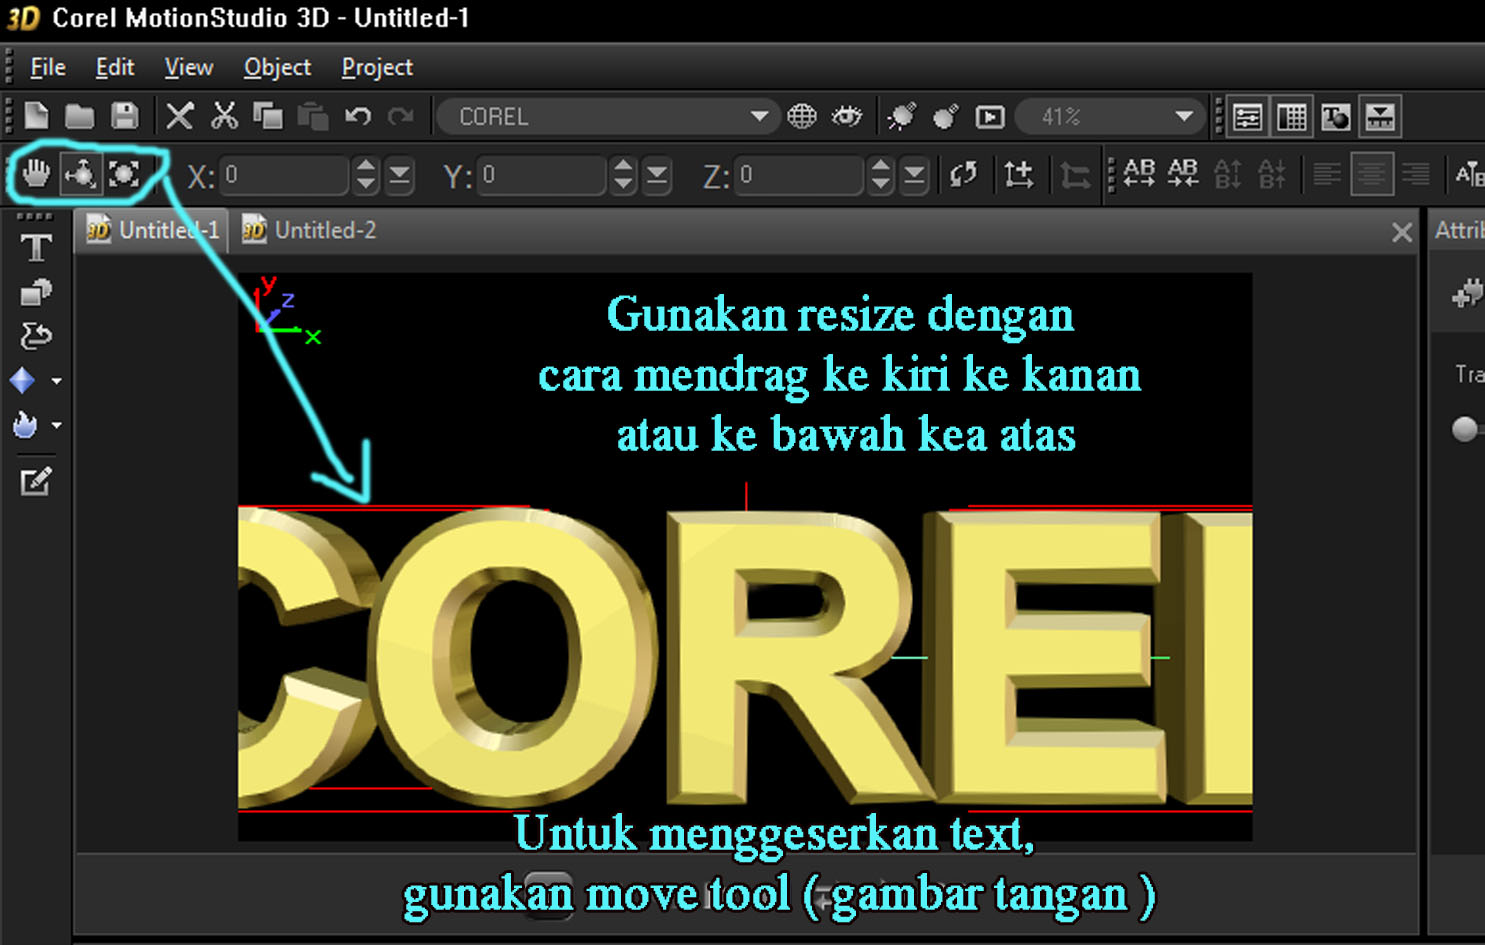Expand the geometric object dropdown arrow
The image size is (1485, 945).
[56, 381]
